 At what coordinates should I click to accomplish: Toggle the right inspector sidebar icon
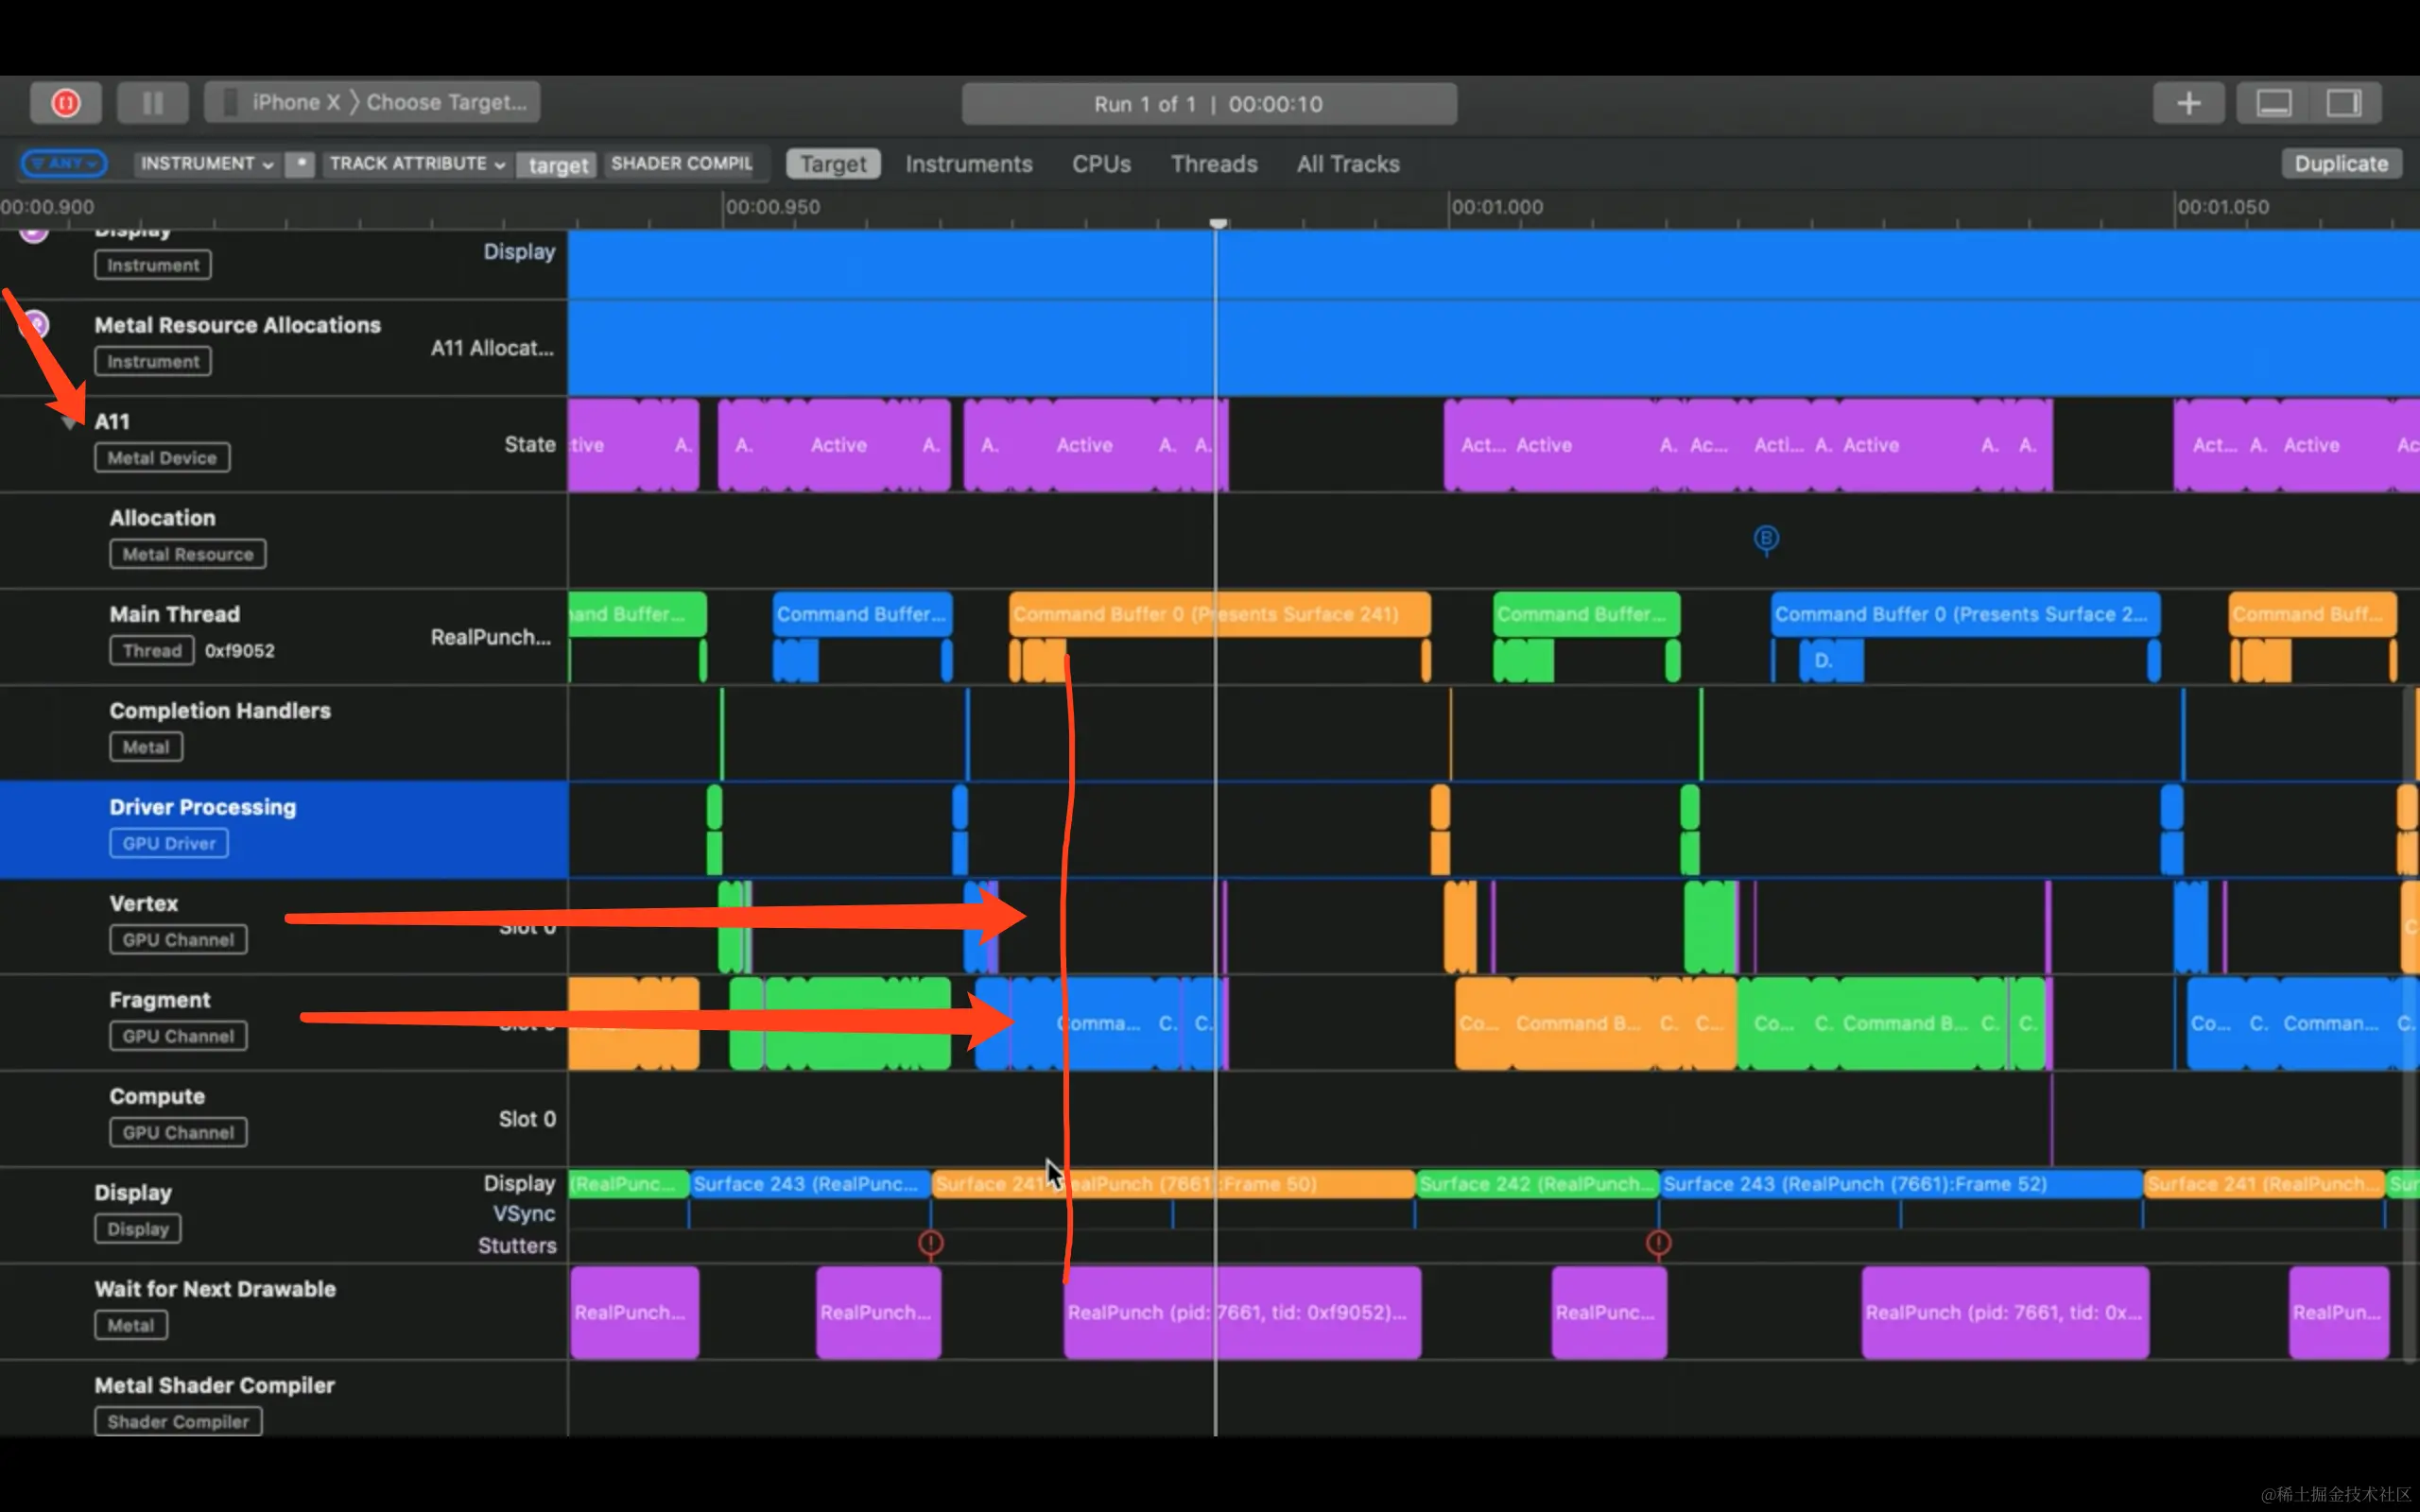coord(2343,103)
